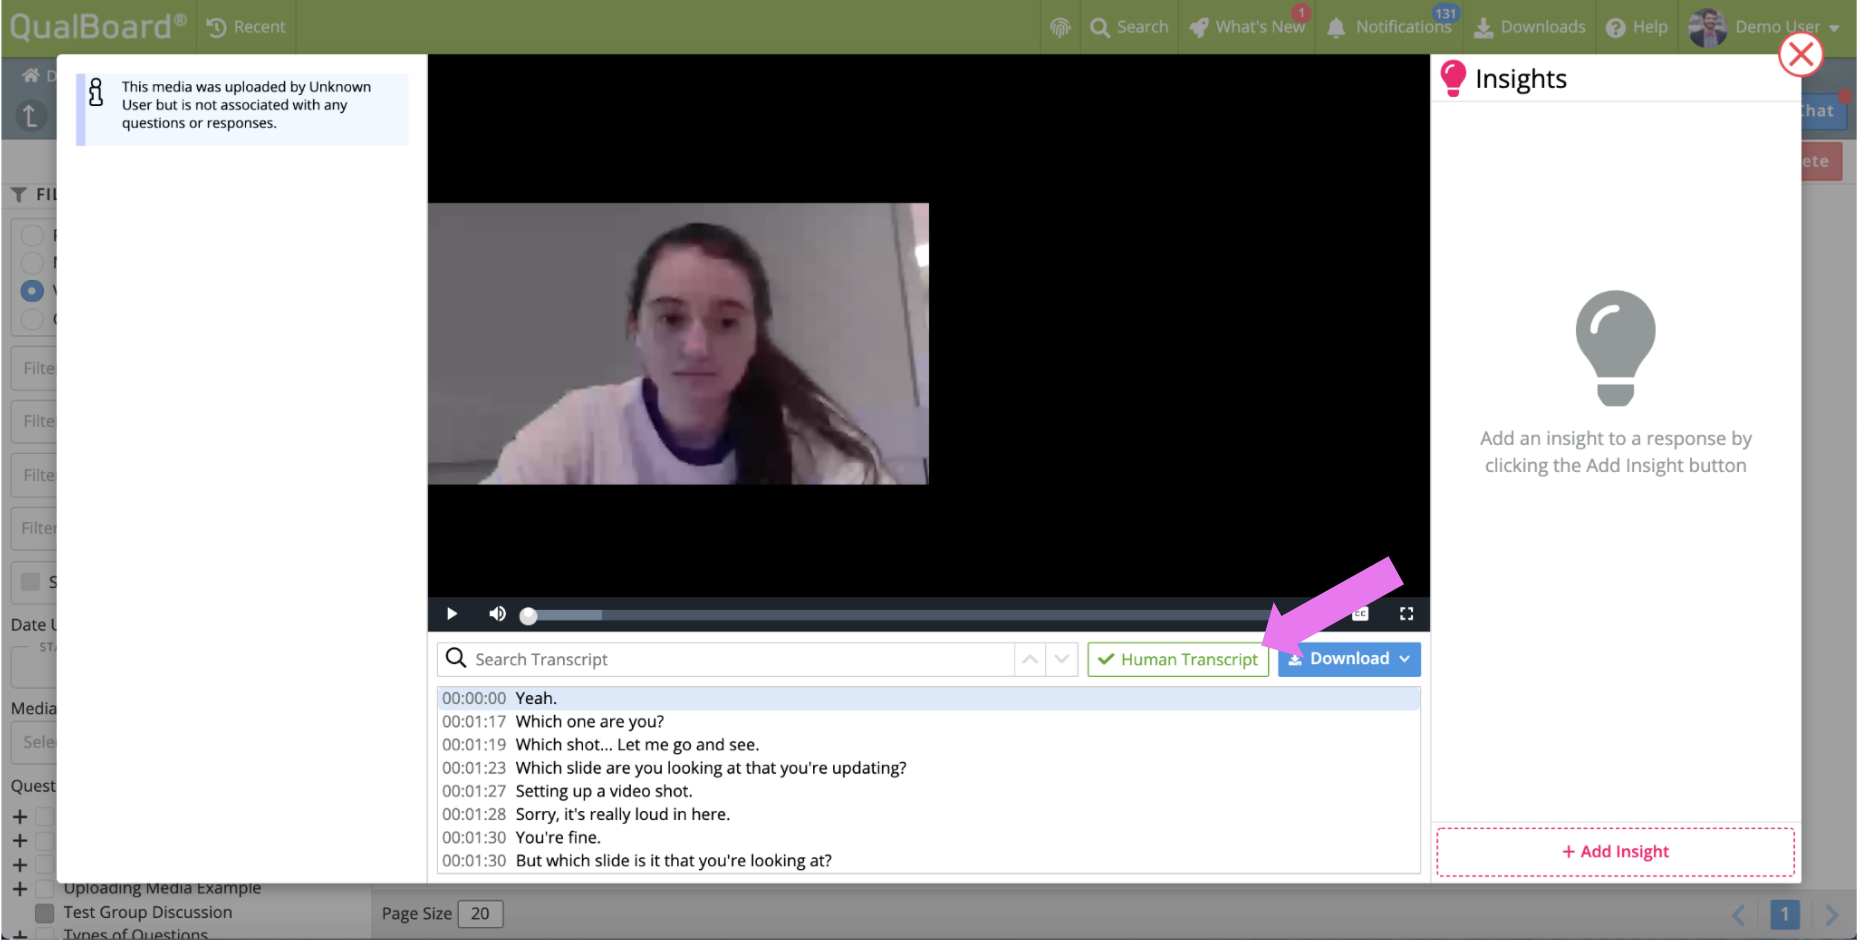Close the media viewer with the red X
1858x940 pixels.
1801,54
